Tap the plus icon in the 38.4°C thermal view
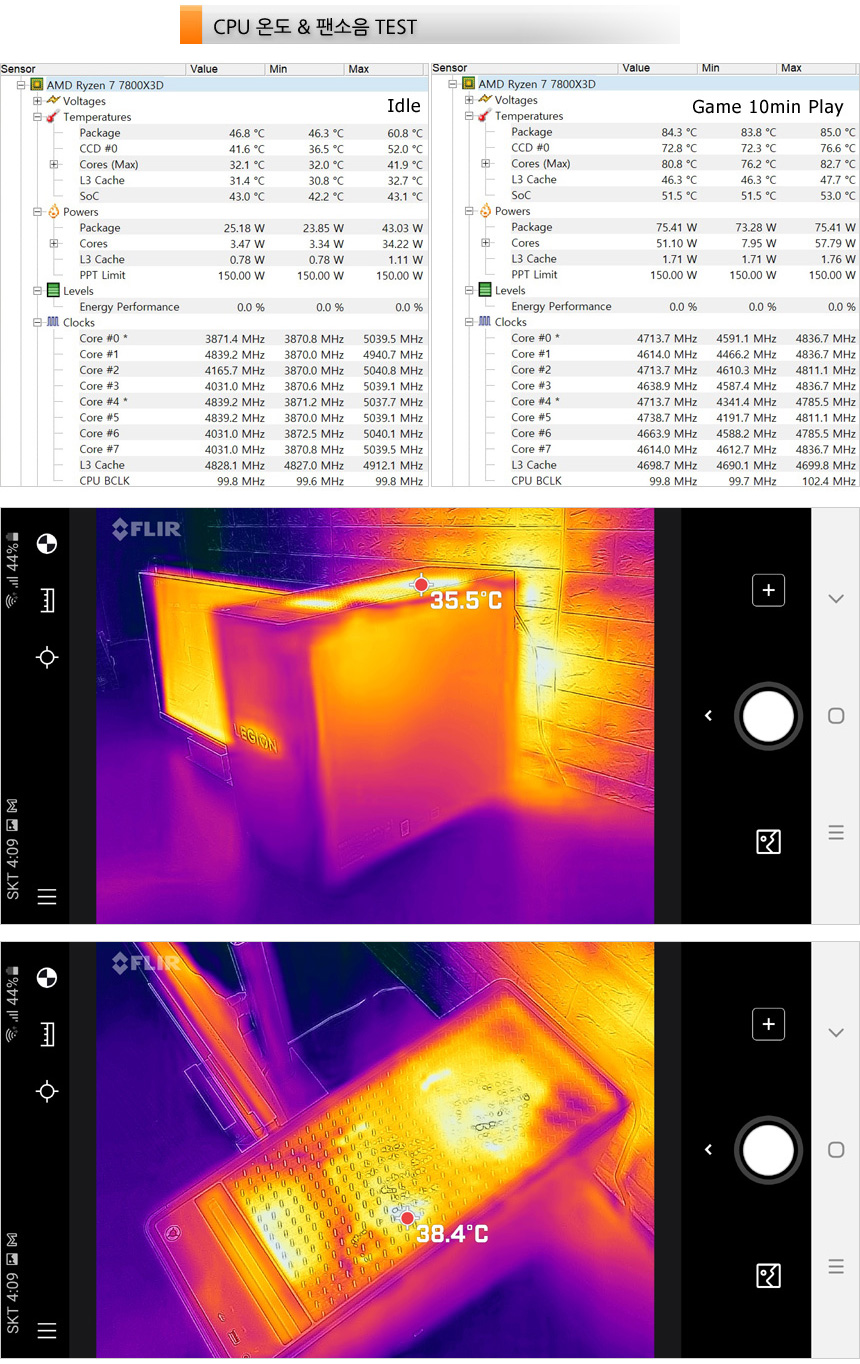 click(x=768, y=1024)
